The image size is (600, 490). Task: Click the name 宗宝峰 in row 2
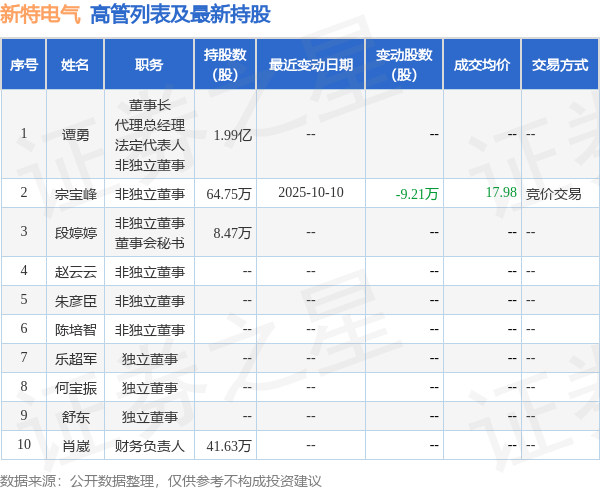coord(75,194)
